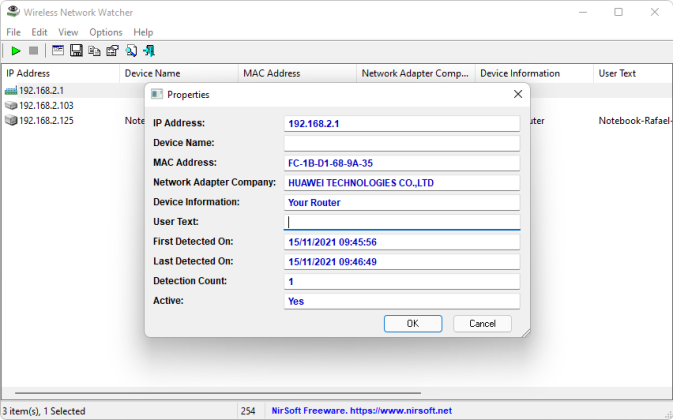This screenshot has width=673, height=420.
Task: Minimize the Wireless Network Watcher window
Action: click(582, 12)
